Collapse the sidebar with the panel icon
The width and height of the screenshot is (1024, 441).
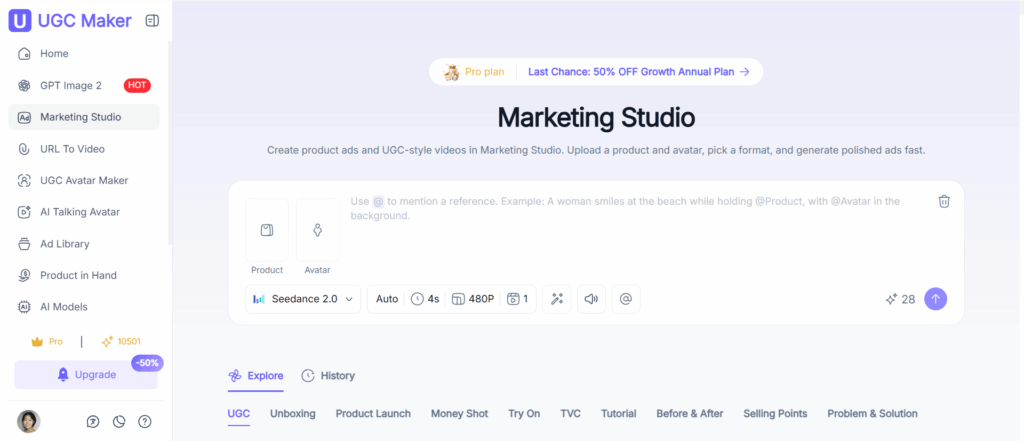[152, 21]
